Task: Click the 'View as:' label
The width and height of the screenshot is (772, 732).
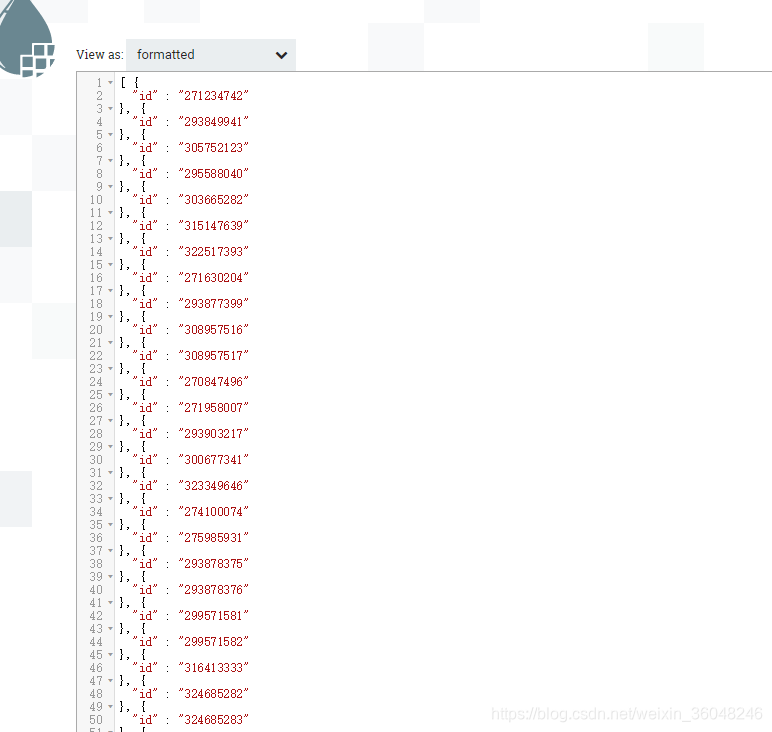Action: click(100, 55)
